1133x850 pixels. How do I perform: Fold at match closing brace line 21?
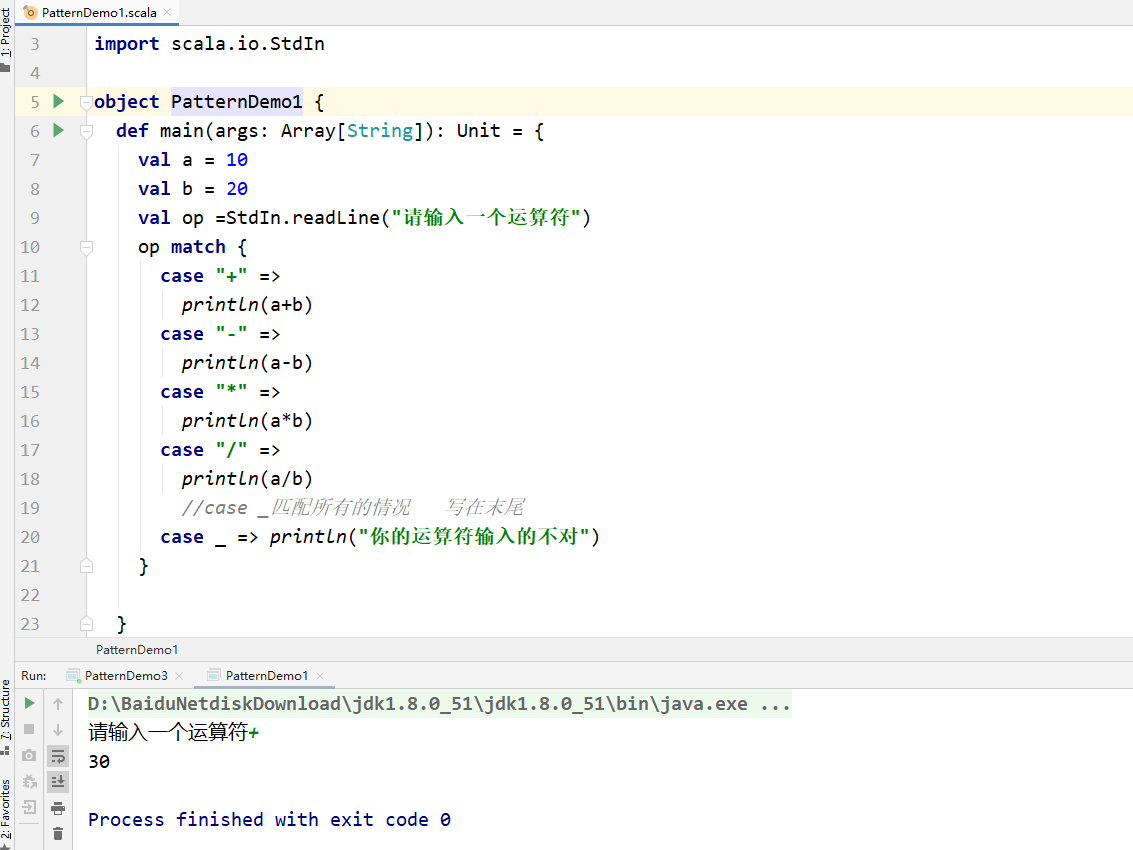click(x=86, y=566)
